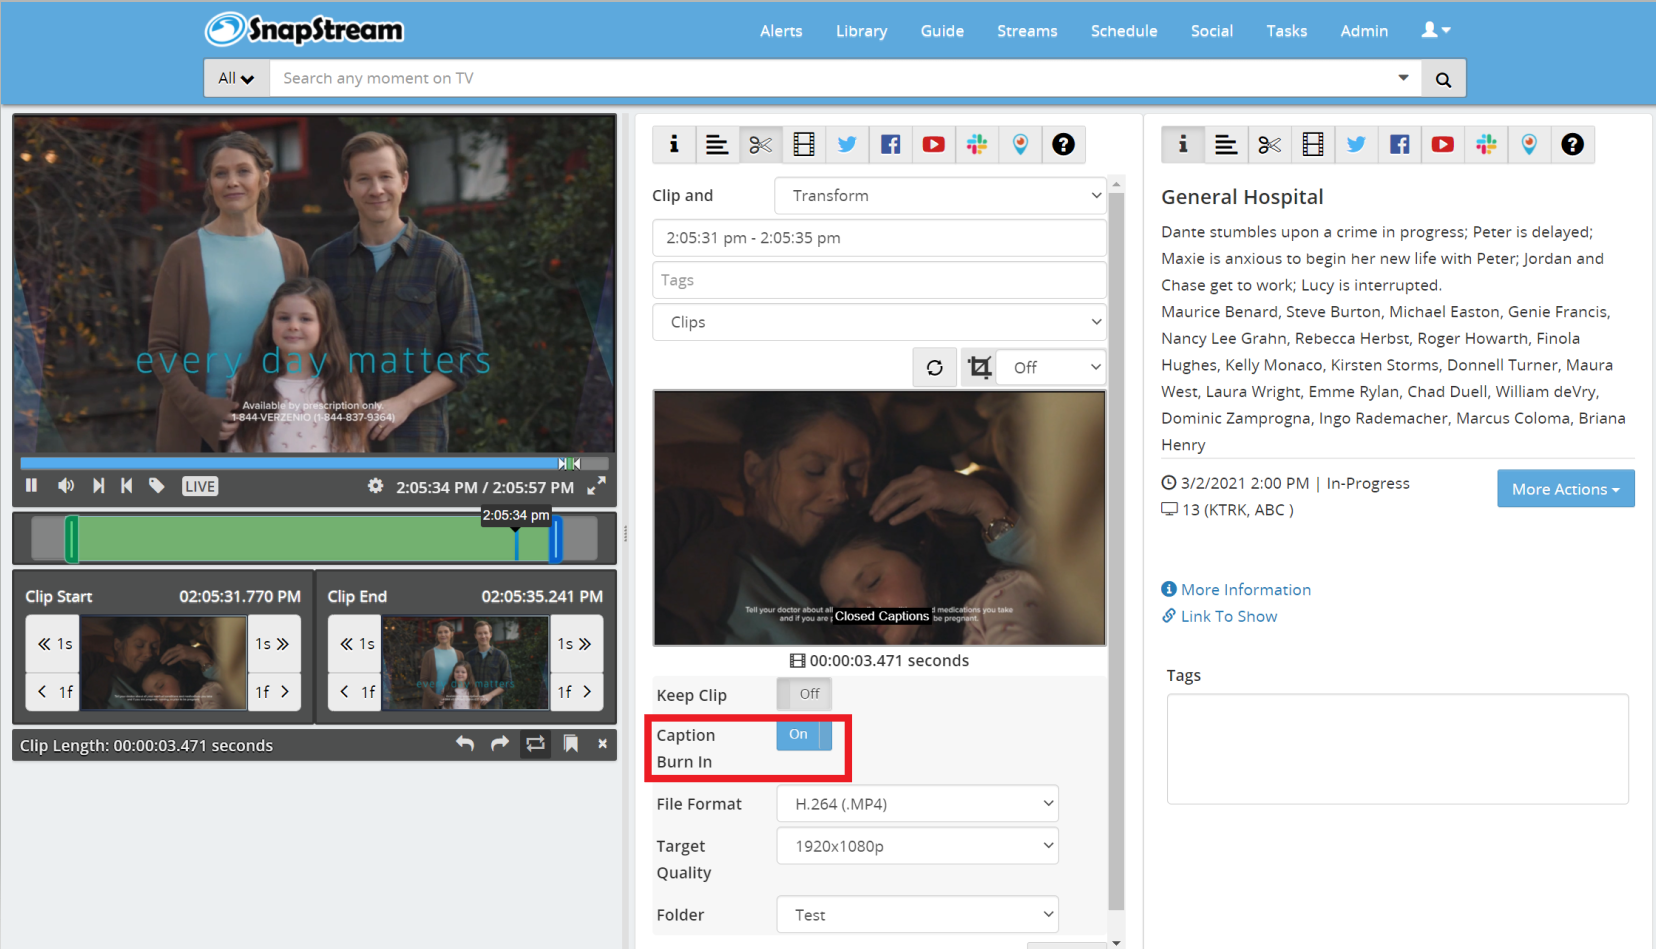The height and width of the screenshot is (949, 1656).
Task: Mute the video player volume
Action: pyautogui.click(x=66, y=486)
